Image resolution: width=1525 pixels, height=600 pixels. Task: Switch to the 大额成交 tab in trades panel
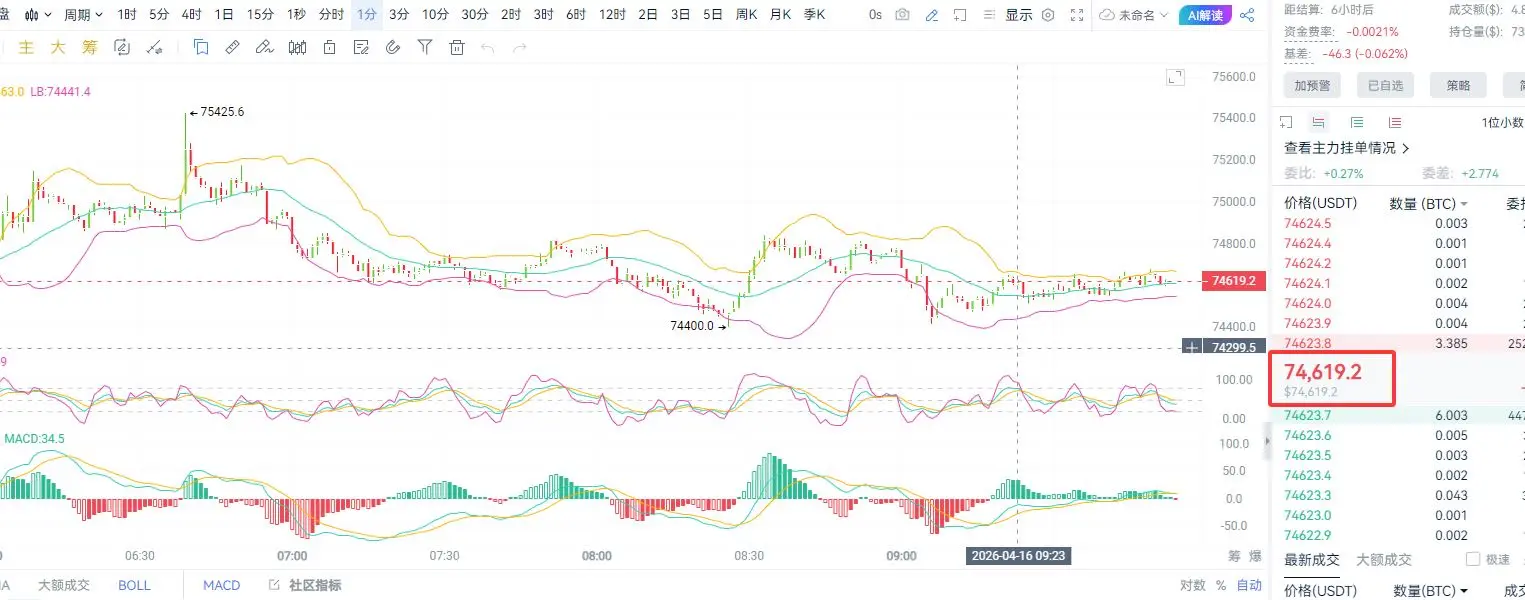[x=1384, y=559]
